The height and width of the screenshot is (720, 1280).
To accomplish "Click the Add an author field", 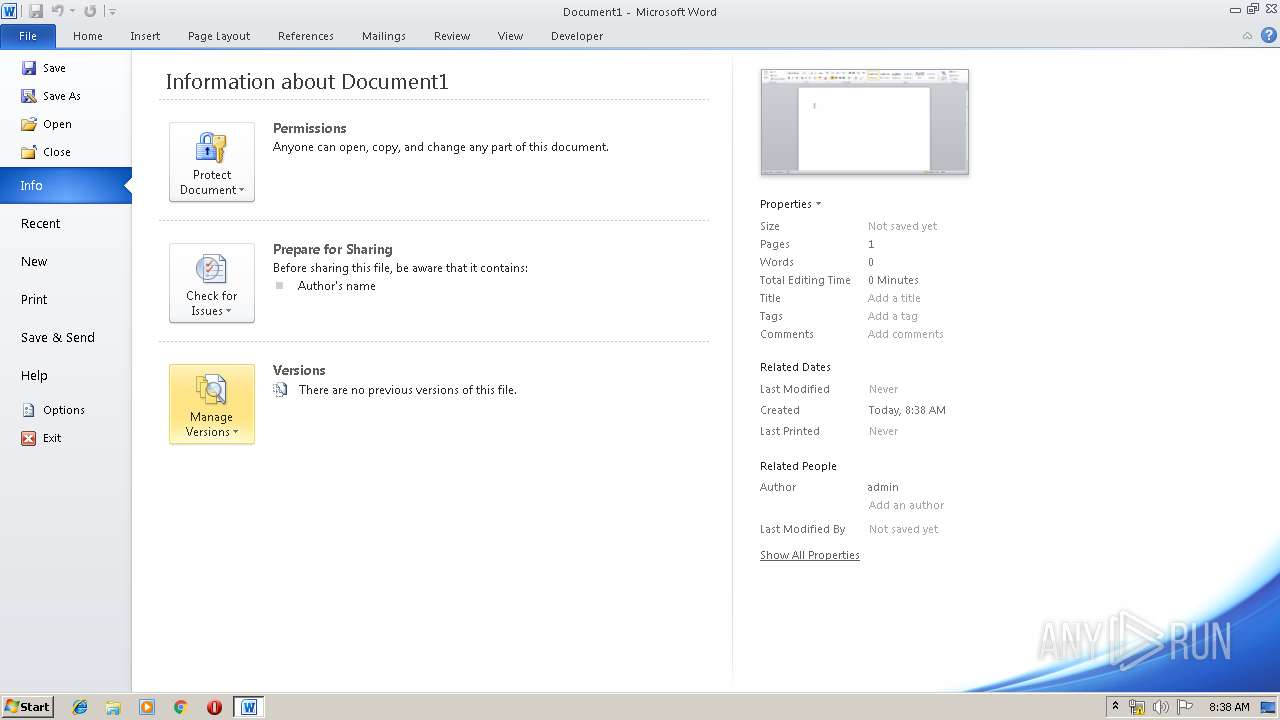I will pos(906,506).
